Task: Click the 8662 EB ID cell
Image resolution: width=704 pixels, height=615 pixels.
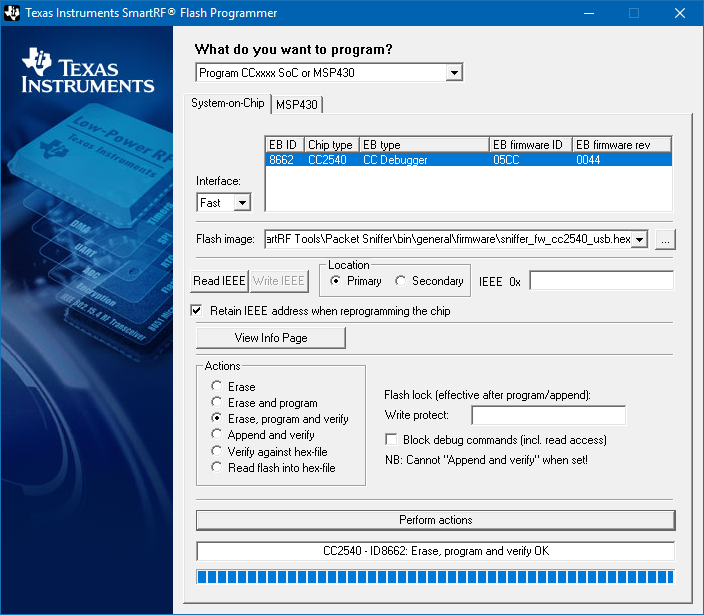Action: (281, 160)
